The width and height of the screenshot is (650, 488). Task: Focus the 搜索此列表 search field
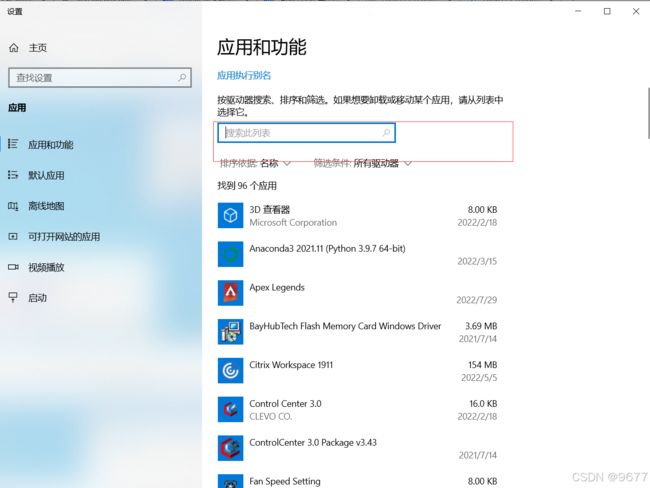click(x=306, y=133)
